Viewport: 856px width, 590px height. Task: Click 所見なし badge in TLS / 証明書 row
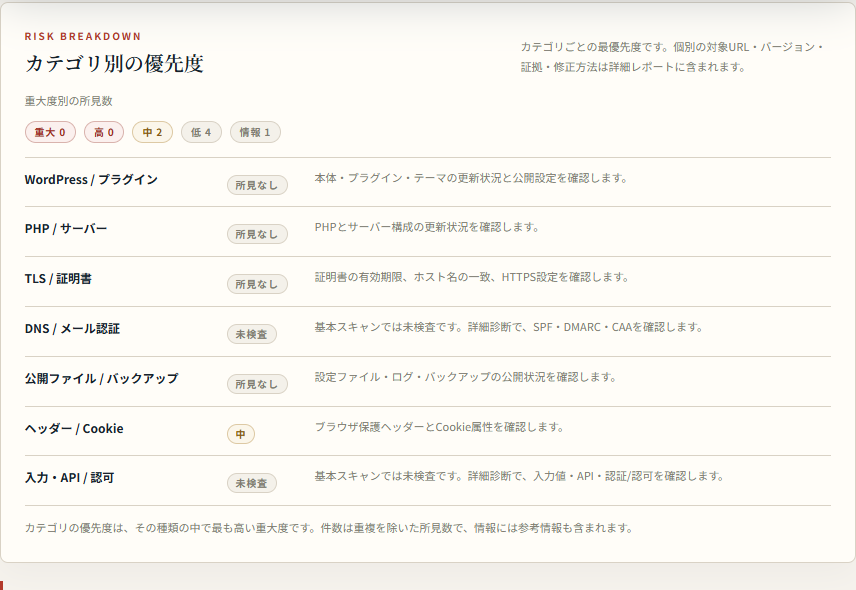point(257,284)
